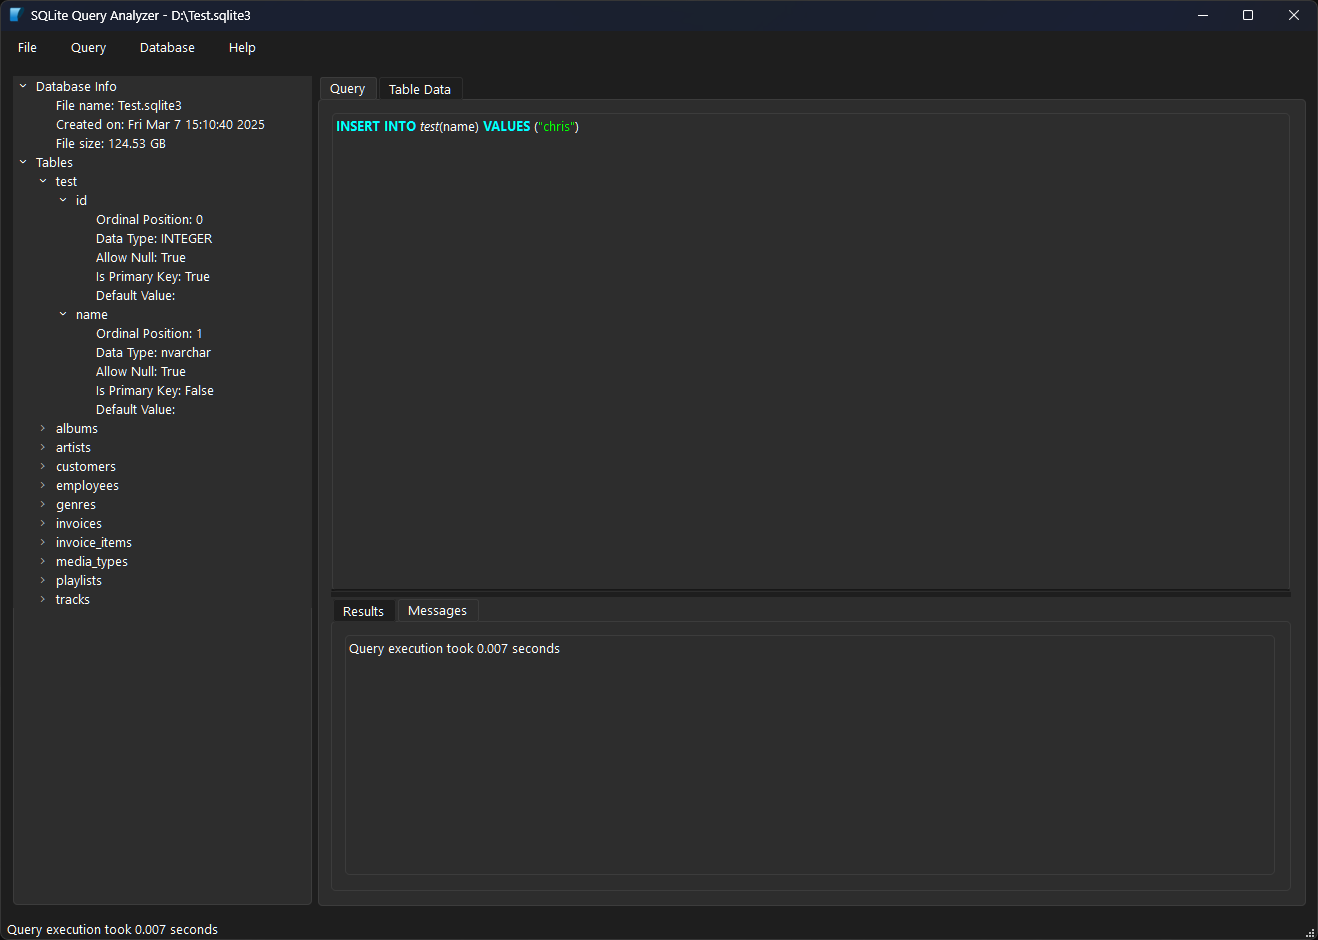The image size is (1318, 940).
Task: Select the Query tab
Action: click(348, 89)
